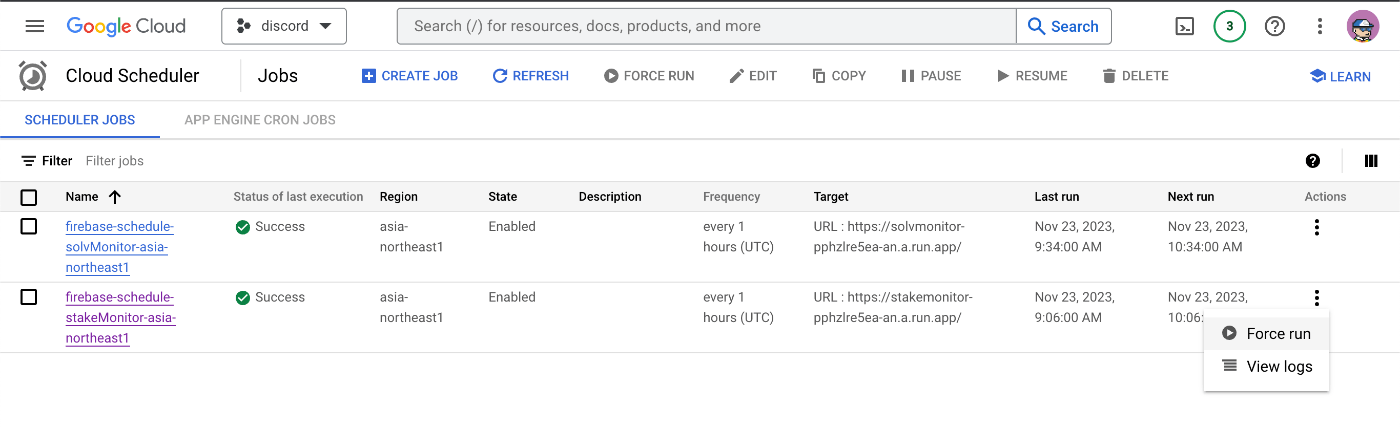Open the main navigation hamburger menu

35,26
